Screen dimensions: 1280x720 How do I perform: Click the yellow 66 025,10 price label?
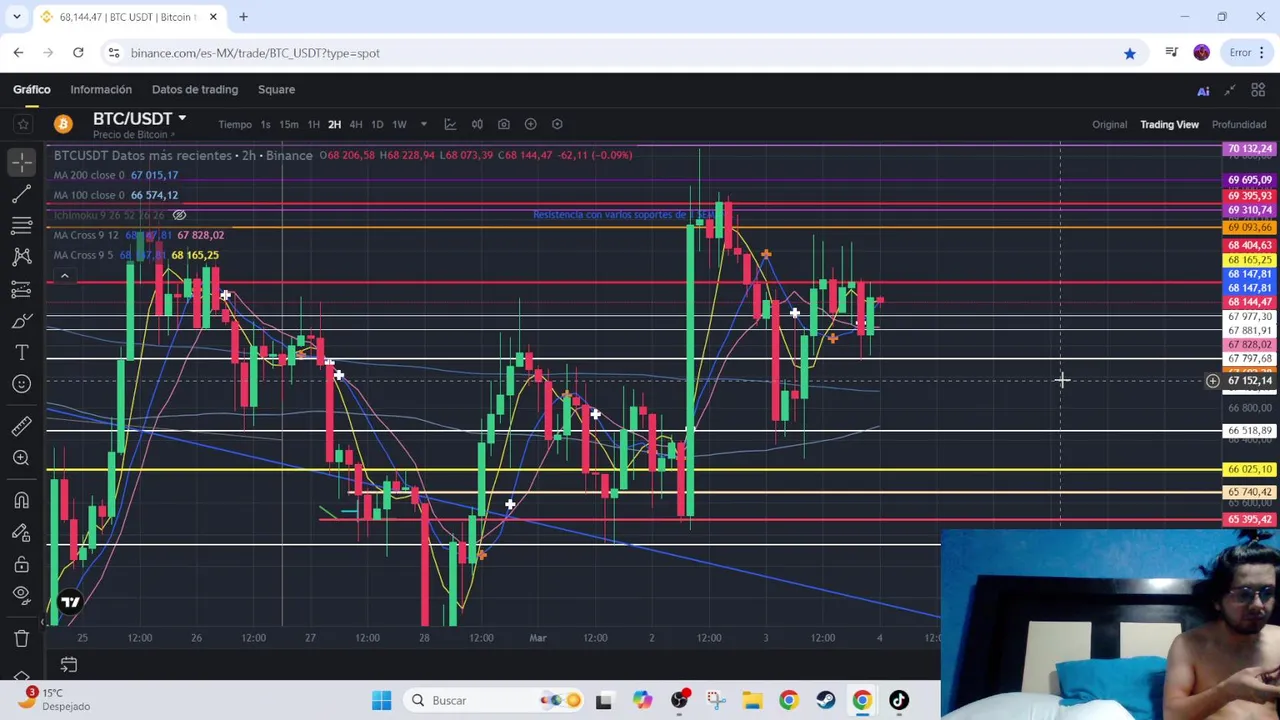[x=1250, y=469]
